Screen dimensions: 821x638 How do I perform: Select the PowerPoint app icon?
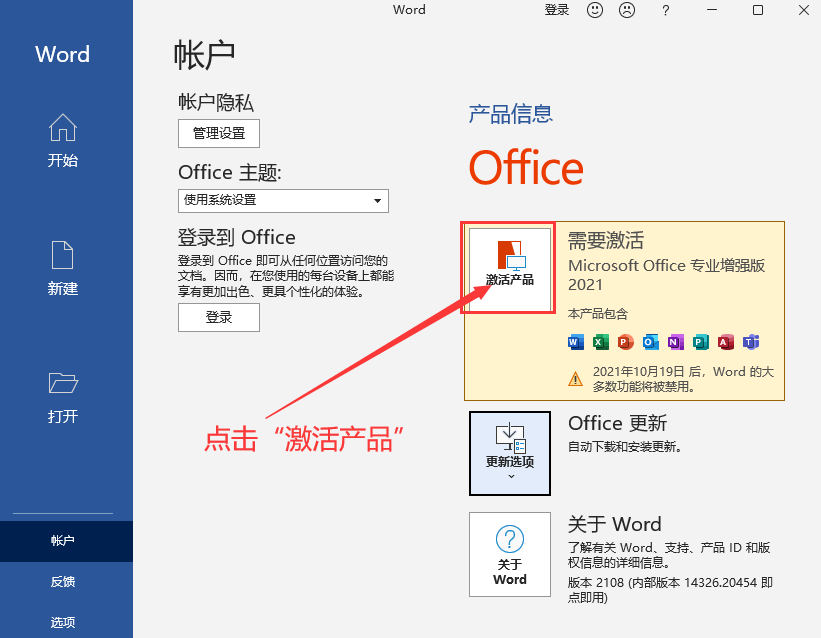(624, 342)
